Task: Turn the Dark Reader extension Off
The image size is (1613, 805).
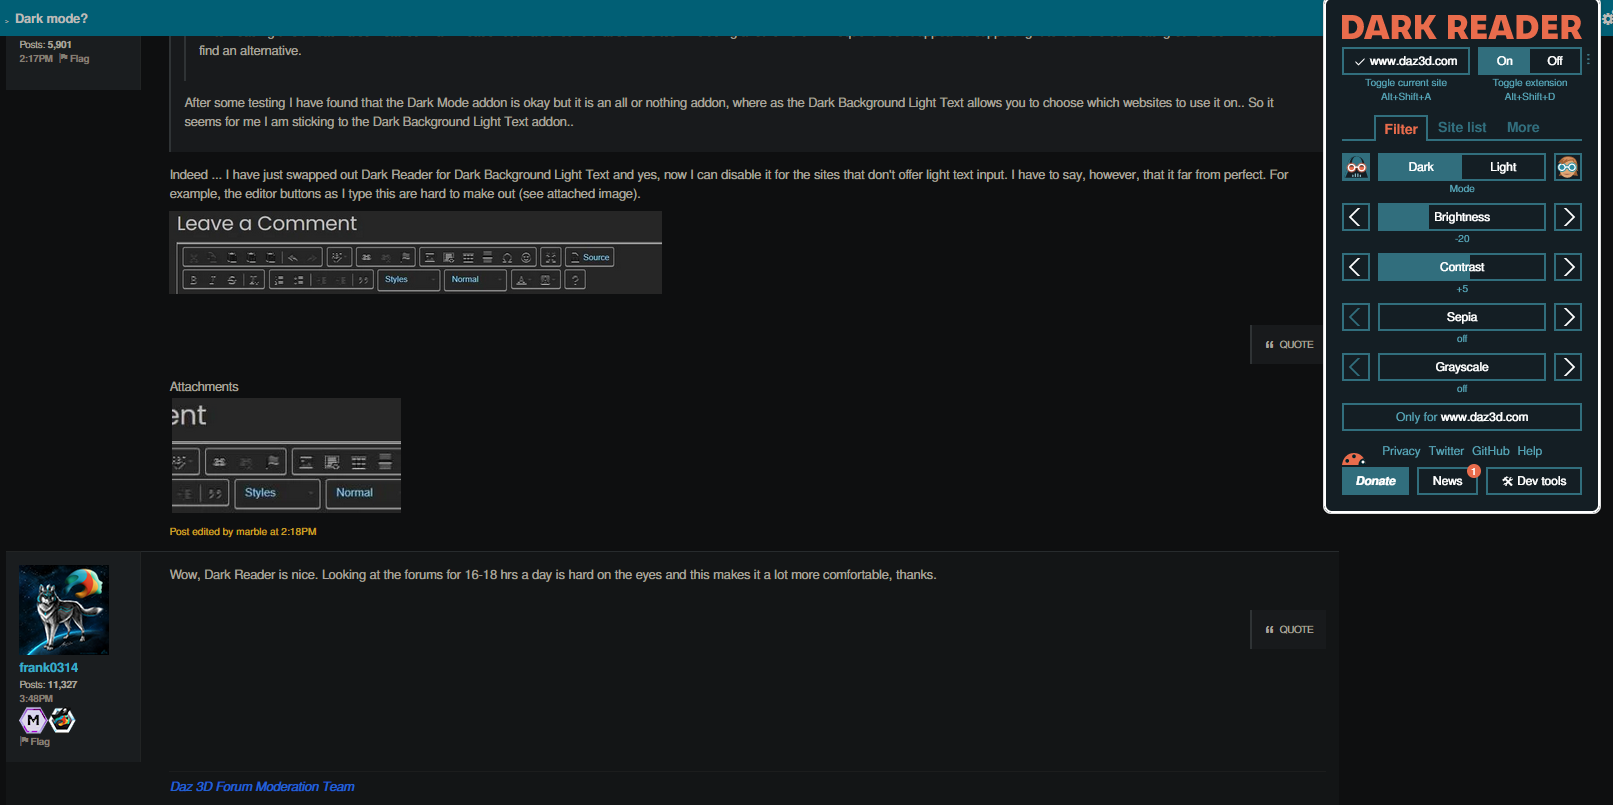Action: (x=1555, y=61)
